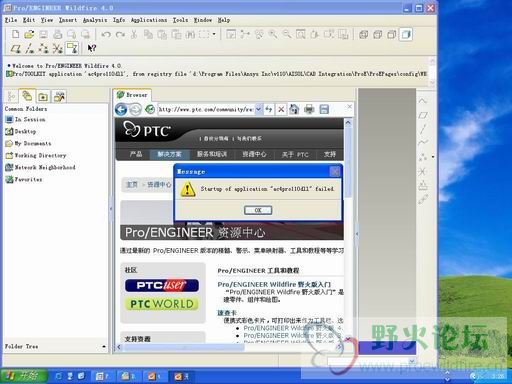The width and height of the screenshot is (512, 384).
Task: Toggle datum planes display icon
Action: coord(16,49)
